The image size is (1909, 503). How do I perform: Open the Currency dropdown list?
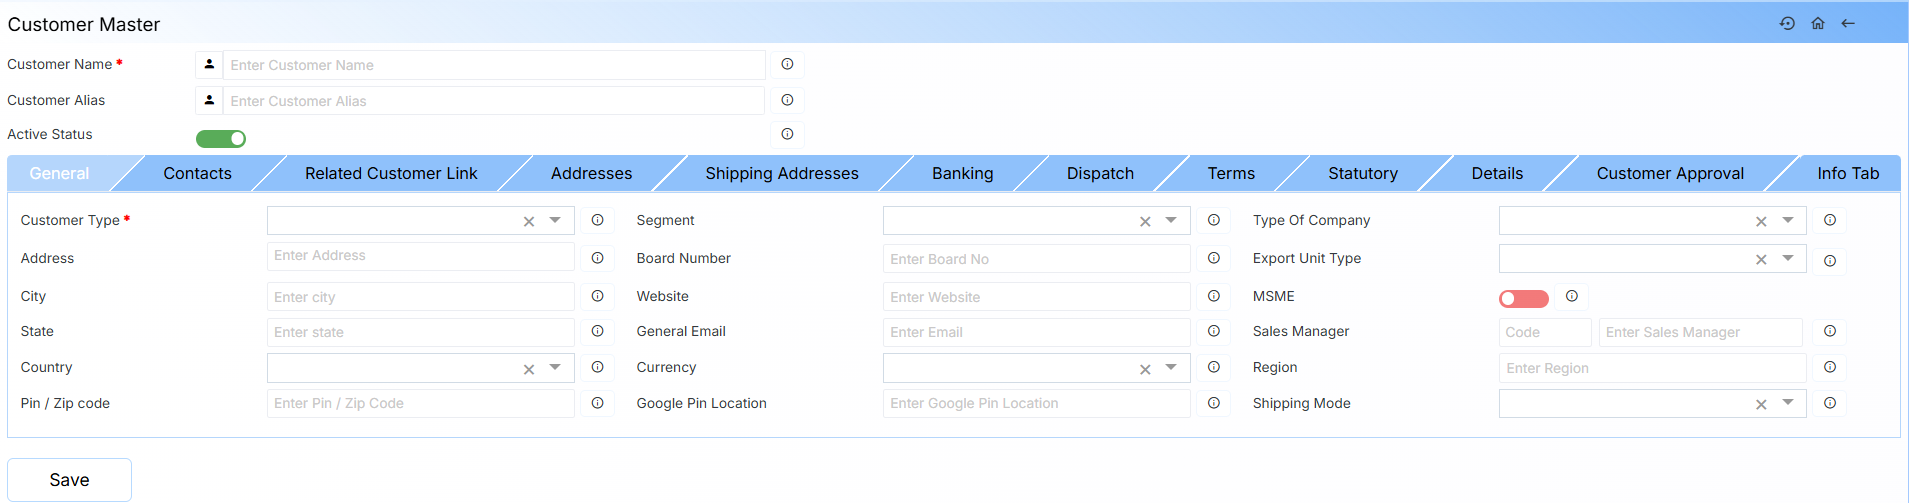(x=1171, y=368)
